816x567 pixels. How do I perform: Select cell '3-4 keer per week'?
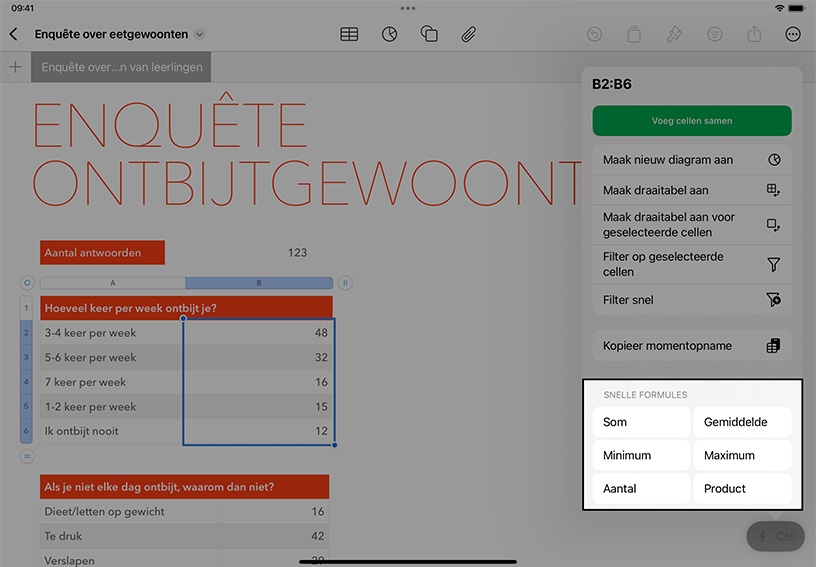[111, 333]
